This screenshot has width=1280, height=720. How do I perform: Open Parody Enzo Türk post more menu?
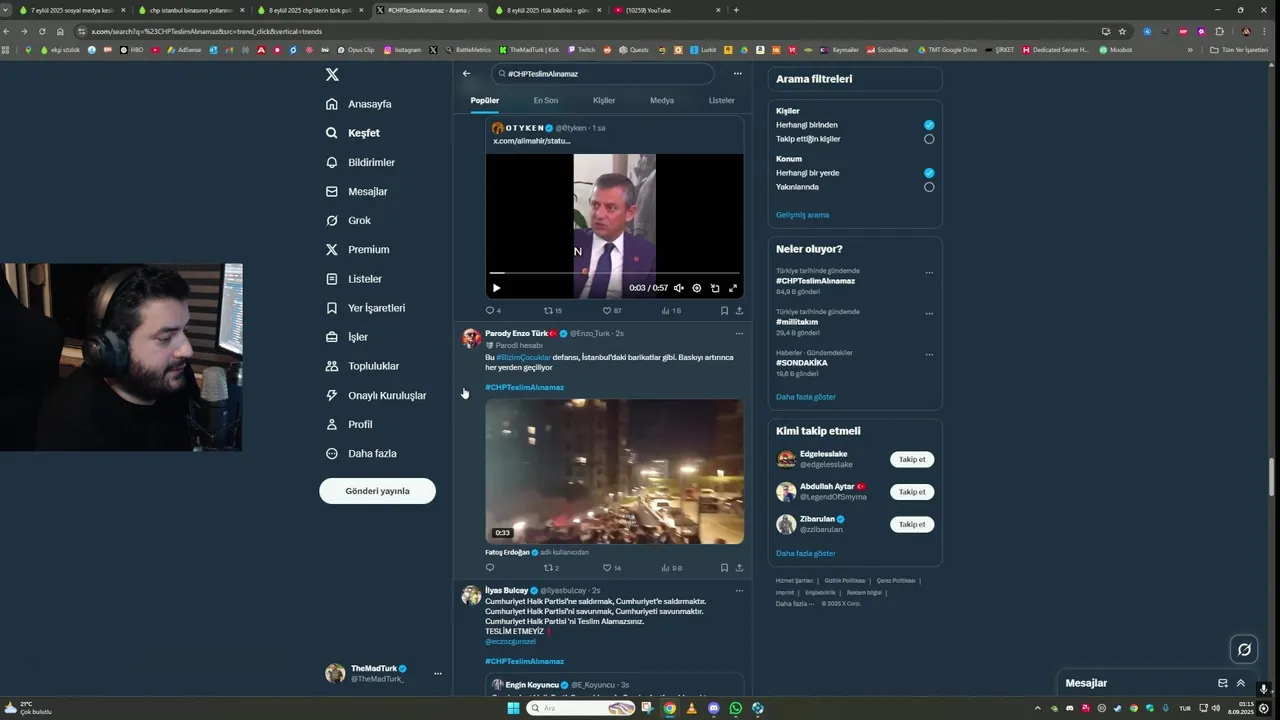[739, 333]
